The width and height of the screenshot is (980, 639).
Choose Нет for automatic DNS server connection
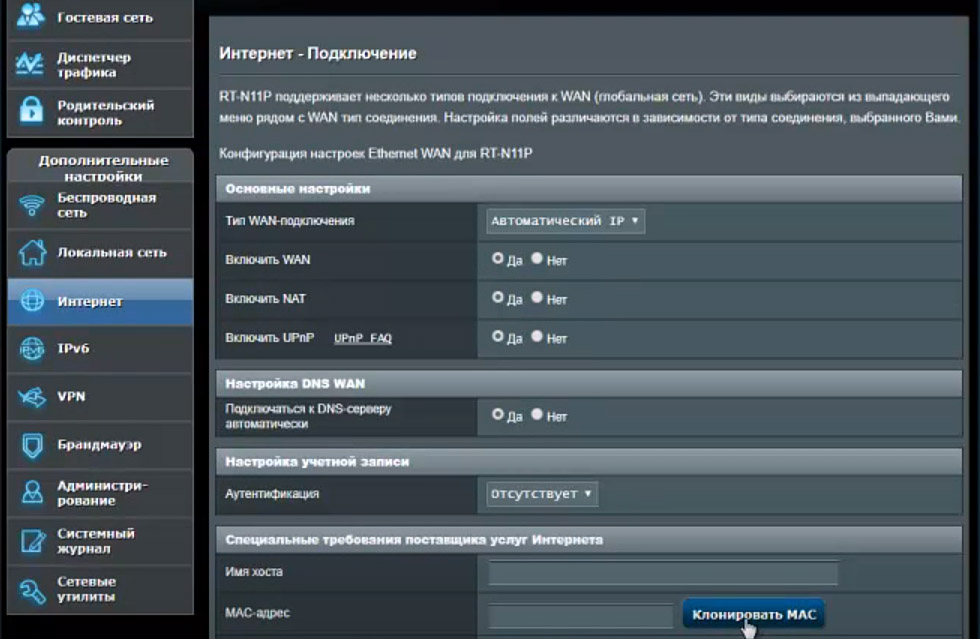(537, 414)
